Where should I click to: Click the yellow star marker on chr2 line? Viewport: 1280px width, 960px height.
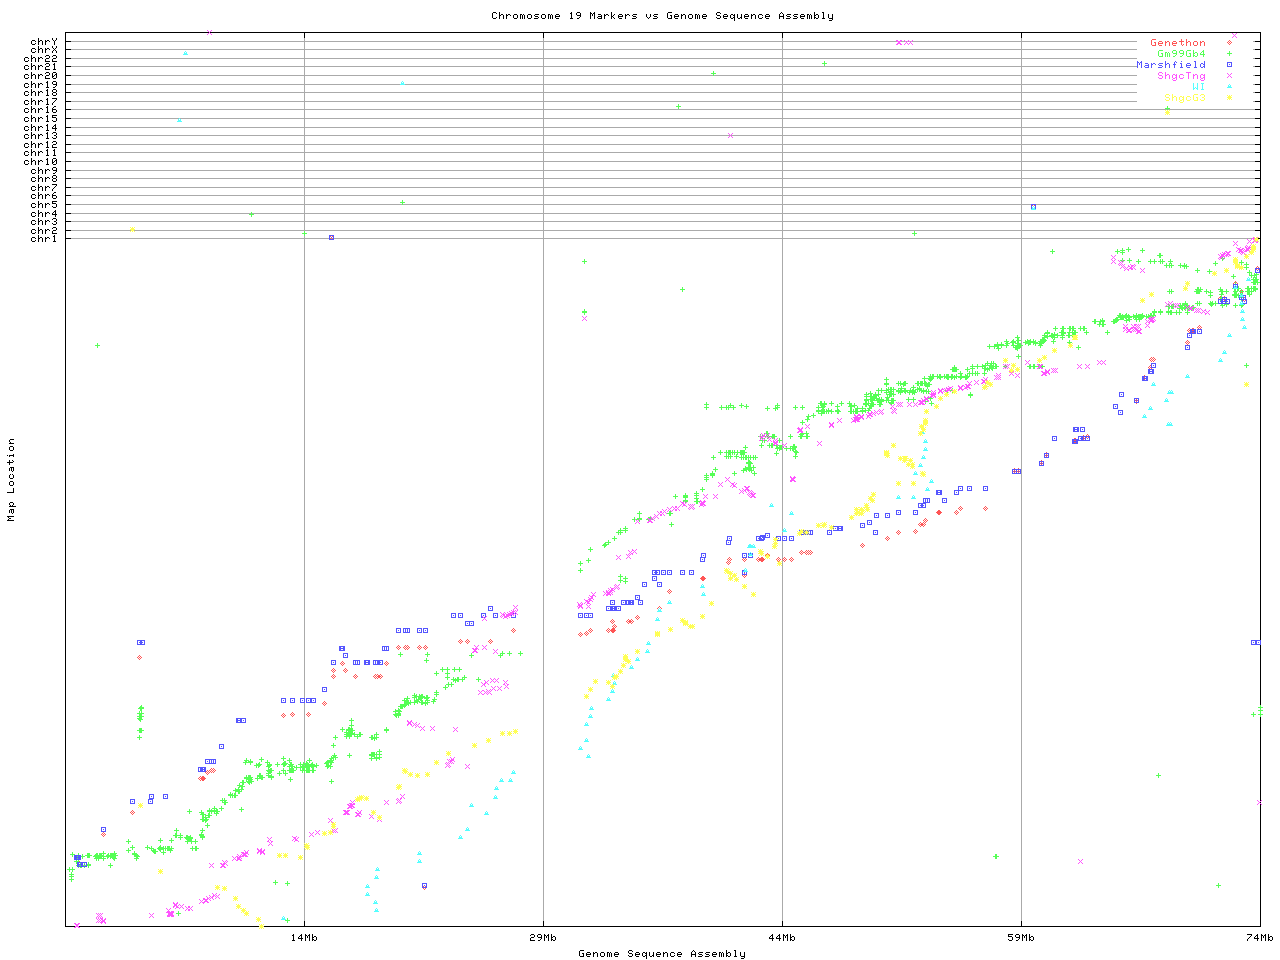(x=132, y=229)
